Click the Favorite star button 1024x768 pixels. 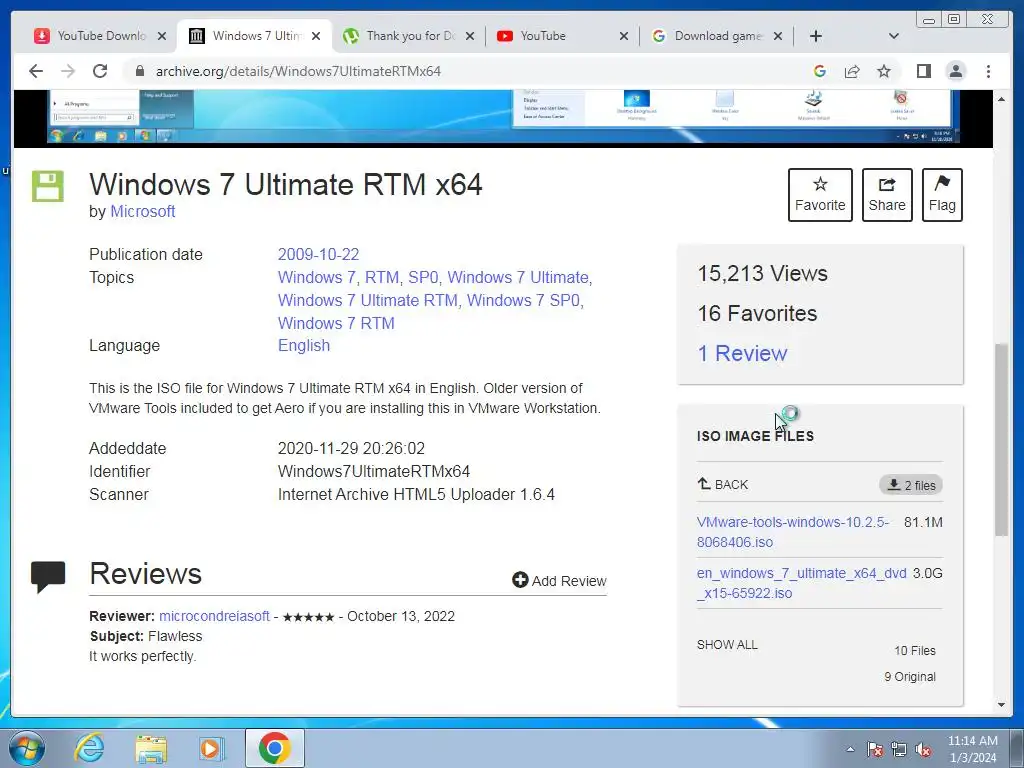[x=820, y=195]
